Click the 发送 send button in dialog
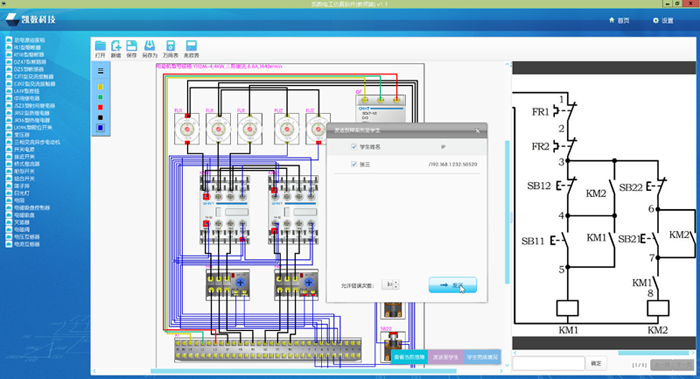700x379 pixels. (x=453, y=285)
